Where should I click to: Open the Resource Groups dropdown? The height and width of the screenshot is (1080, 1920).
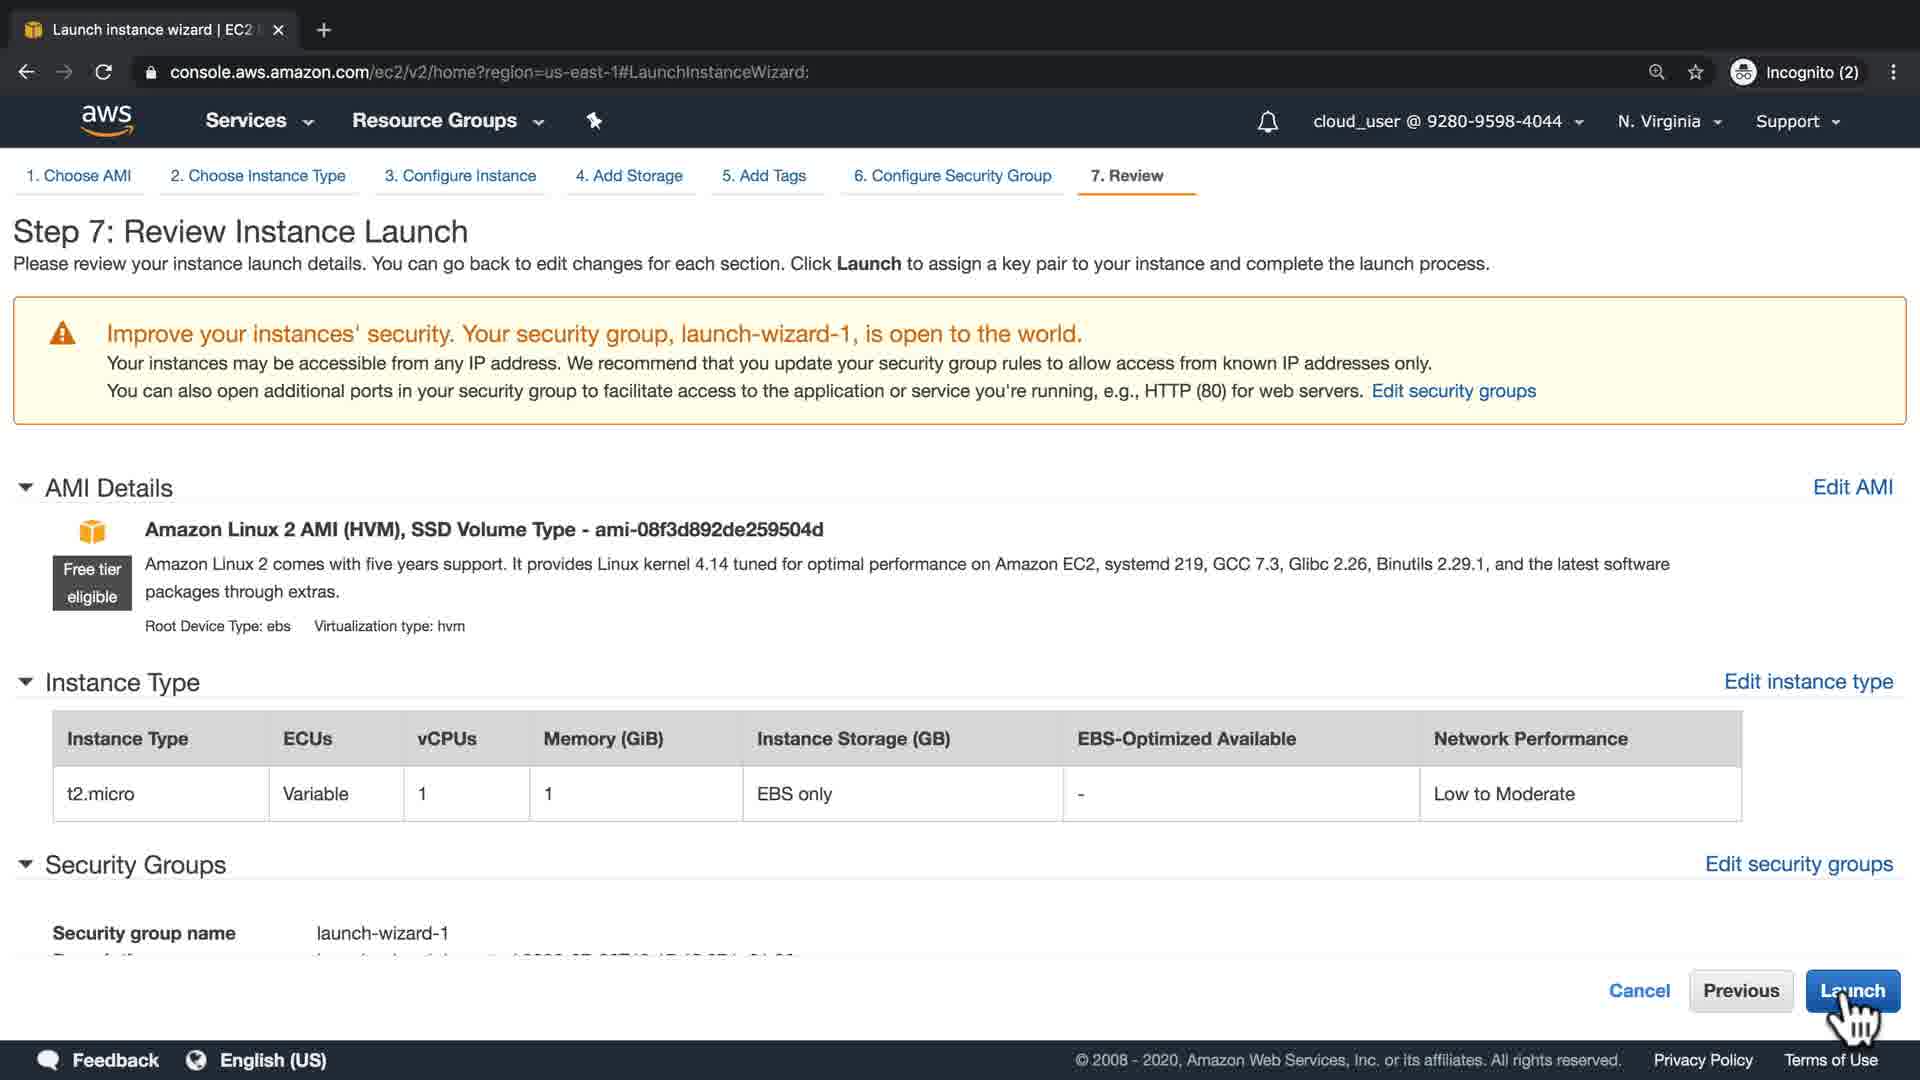(x=447, y=121)
